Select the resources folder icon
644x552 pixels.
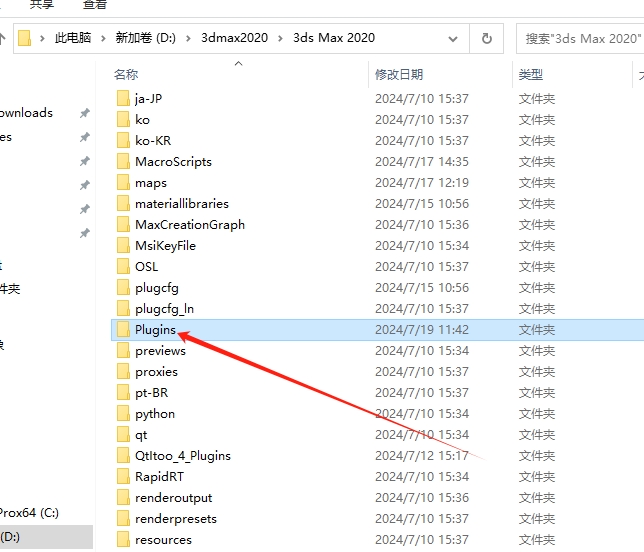click(x=123, y=540)
